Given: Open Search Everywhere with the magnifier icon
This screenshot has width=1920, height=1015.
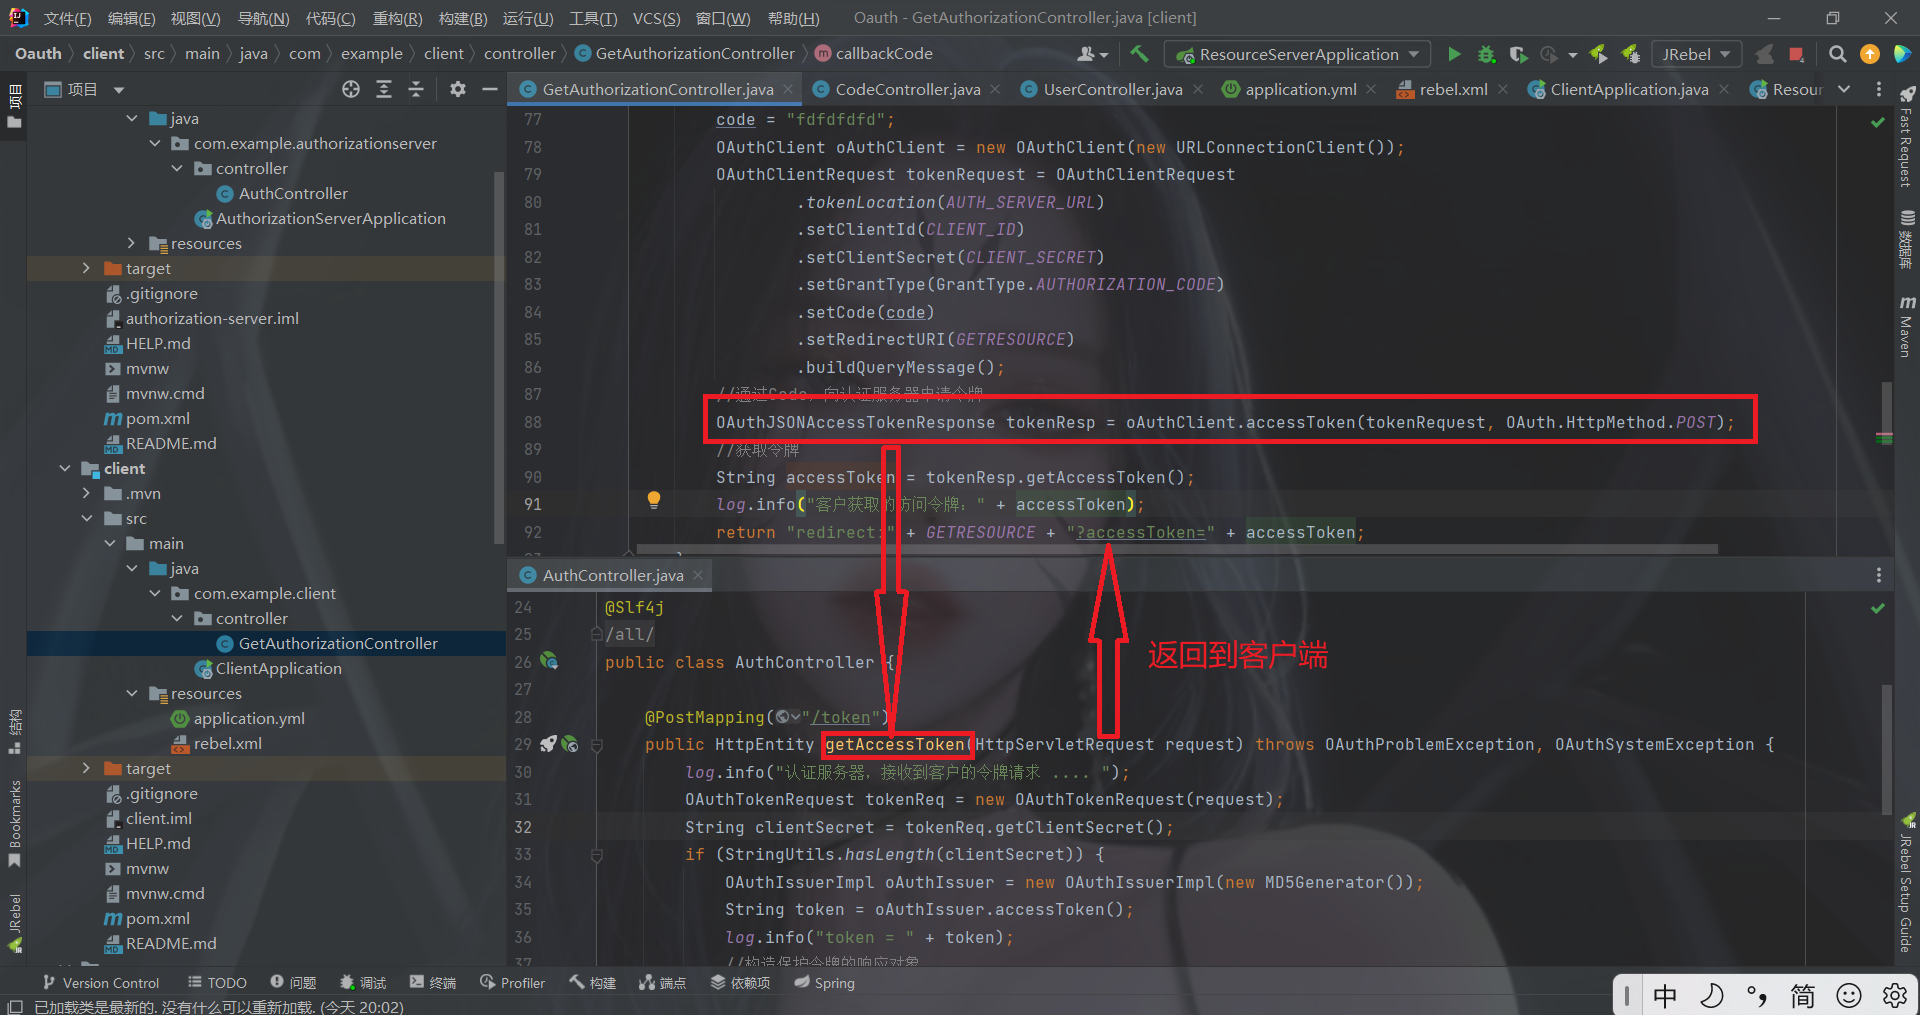Looking at the screenshot, I should 1837,54.
